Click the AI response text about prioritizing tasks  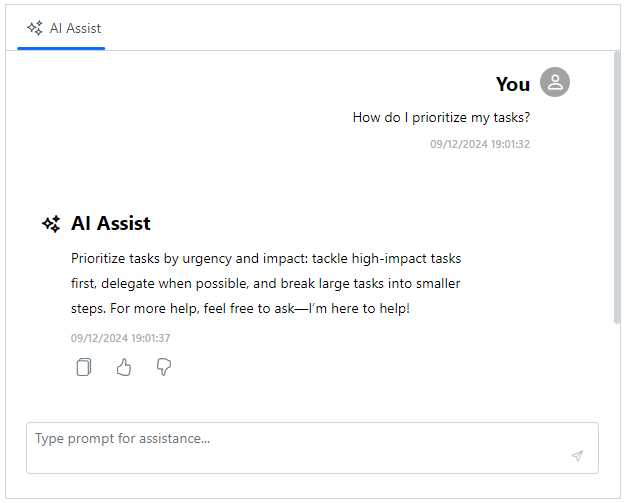tap(266, 283)
